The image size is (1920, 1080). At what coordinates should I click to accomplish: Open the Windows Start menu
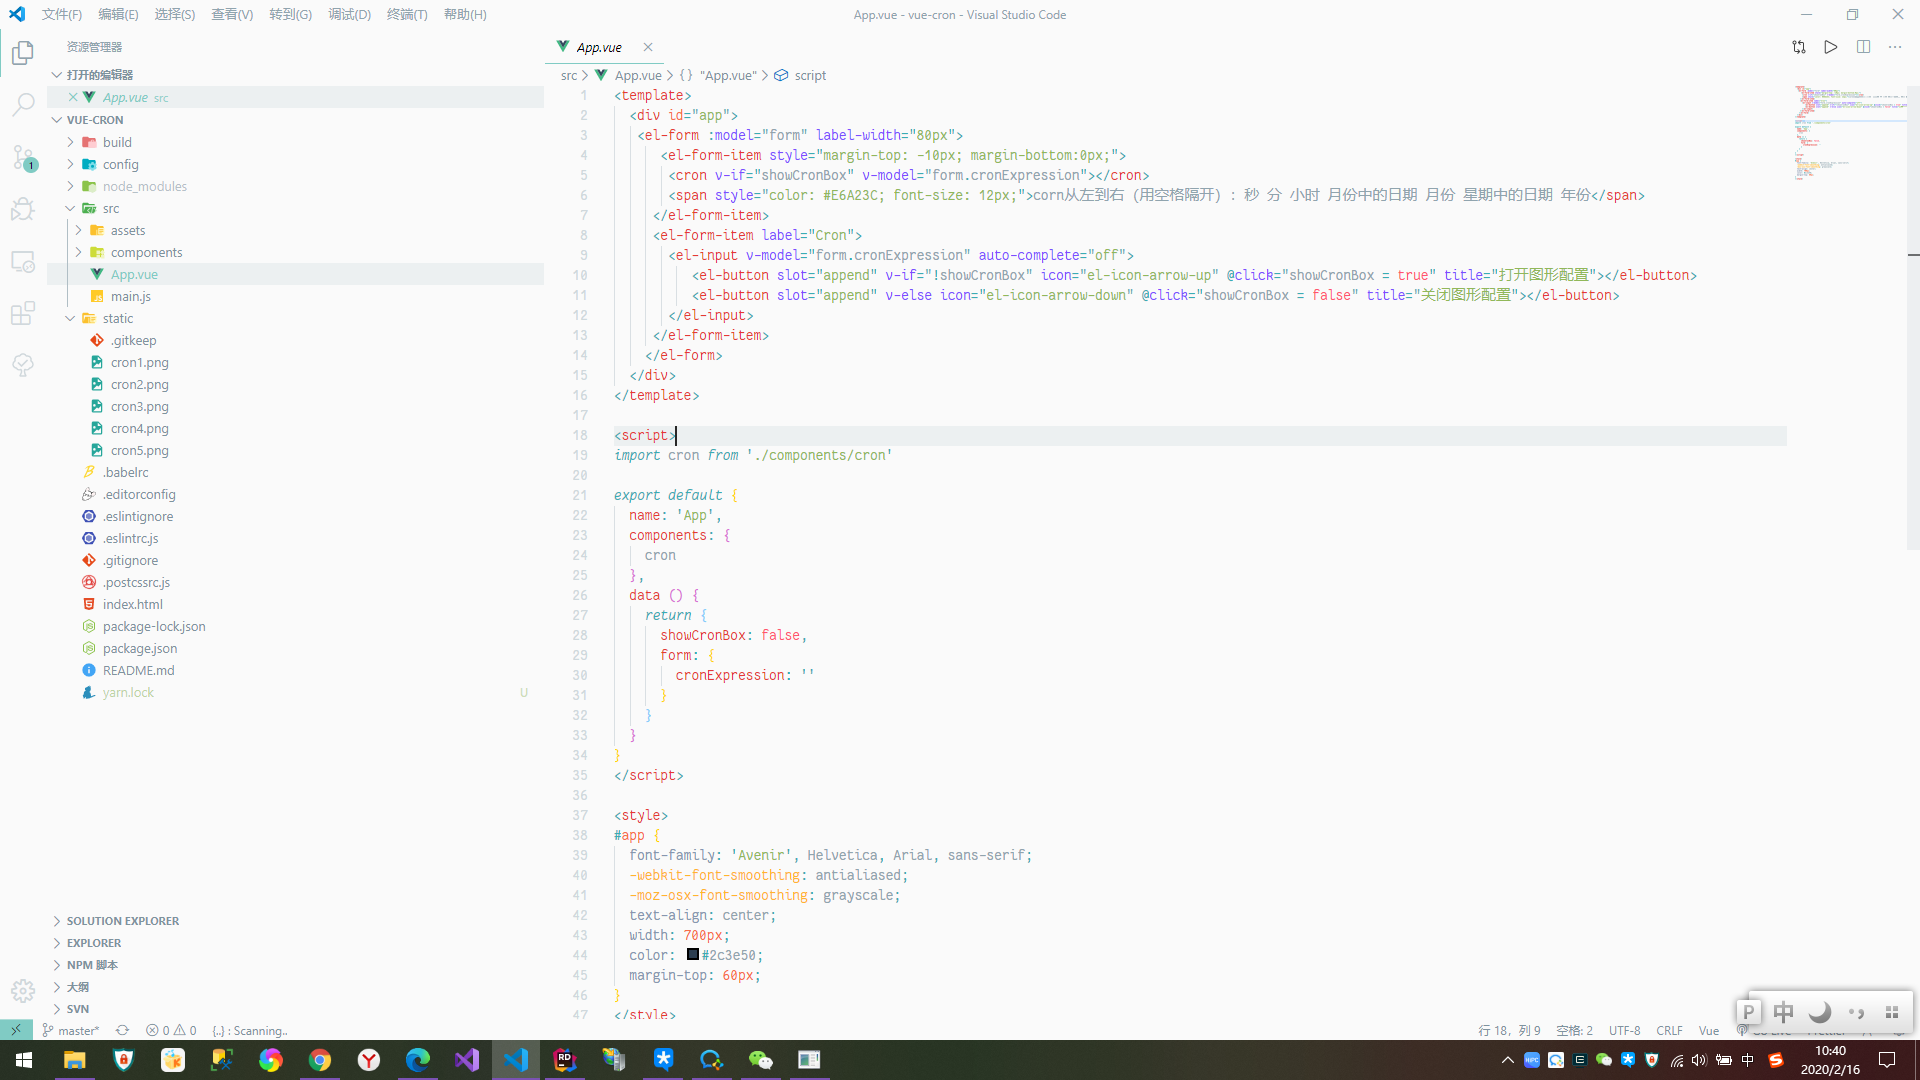(x=24, y=1060)
